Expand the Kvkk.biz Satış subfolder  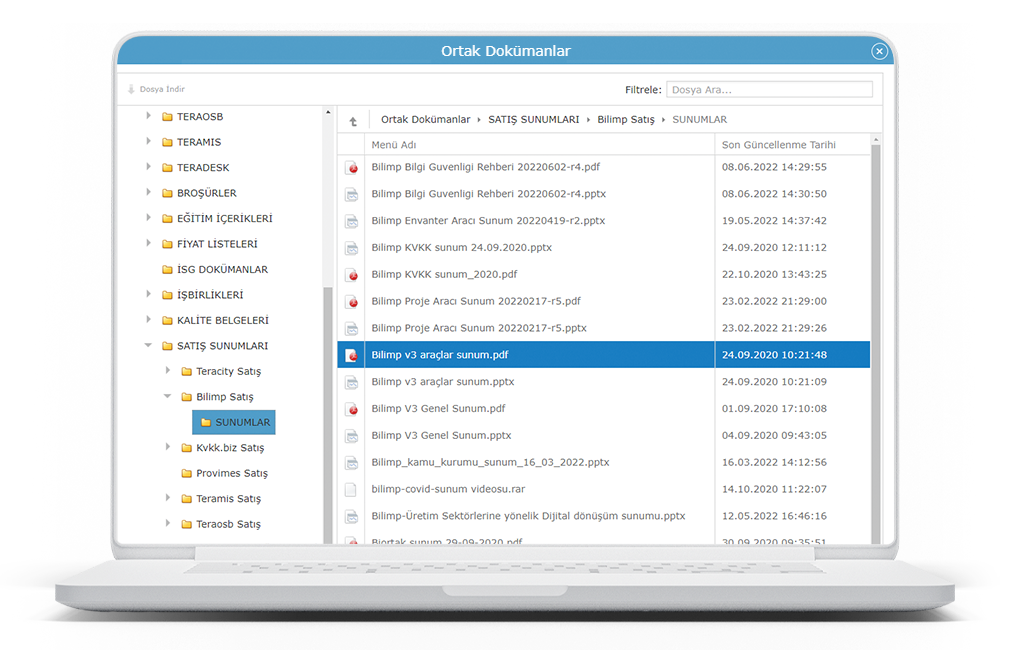tap(168, 447)
